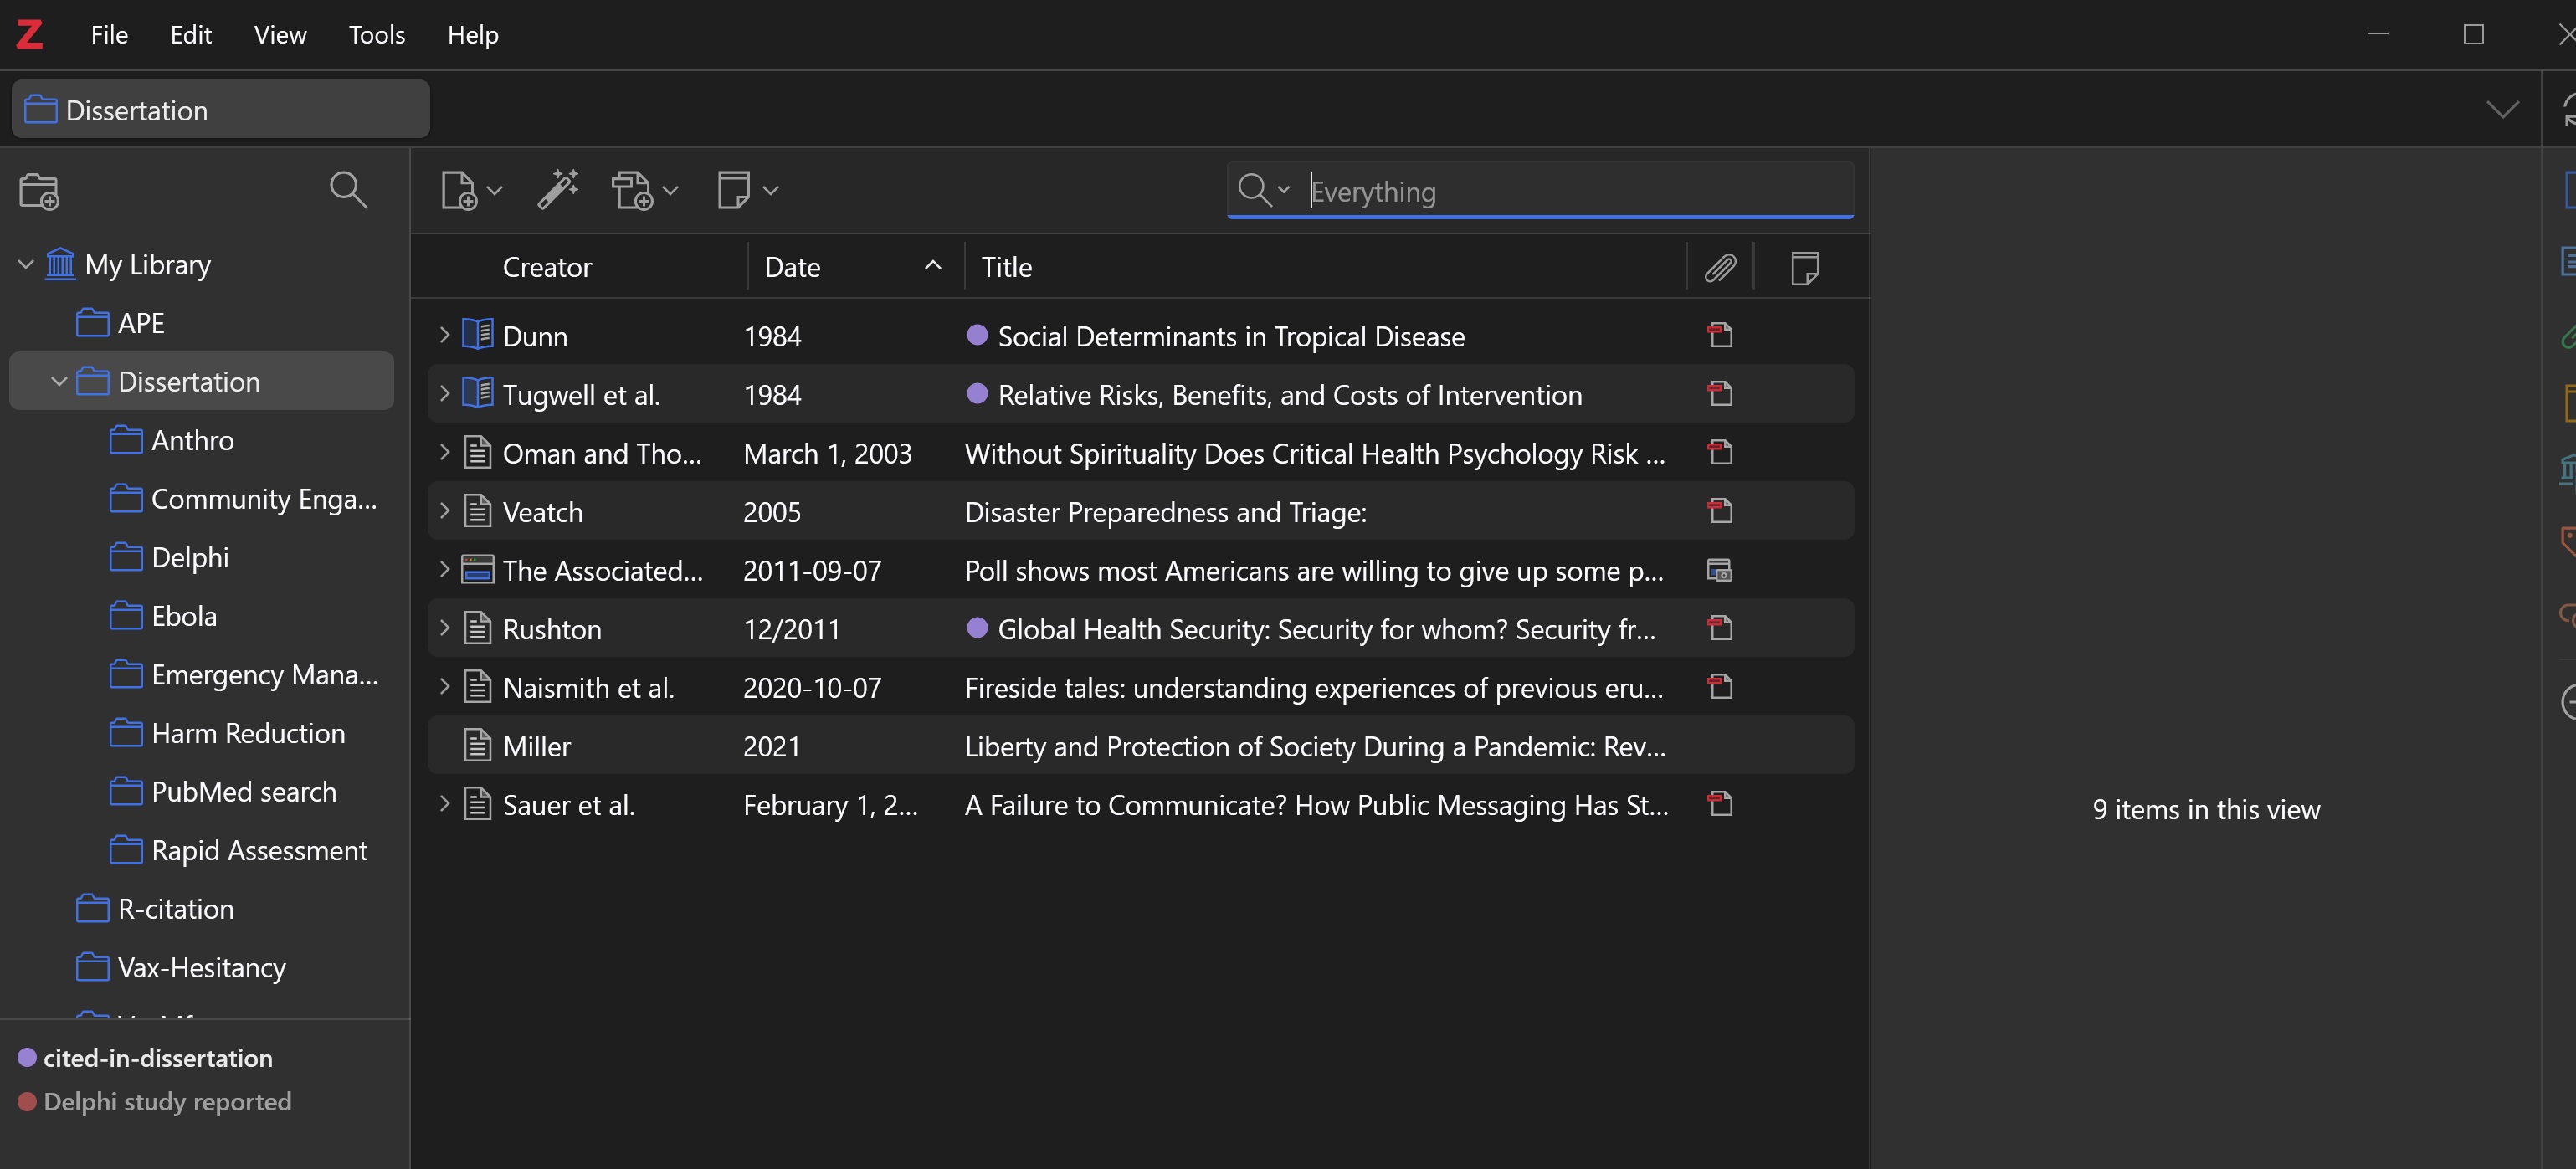This screenshot has width=2576, height=1169.
Task: Select the Harm Reduction collection
Action: coord(247,733)
